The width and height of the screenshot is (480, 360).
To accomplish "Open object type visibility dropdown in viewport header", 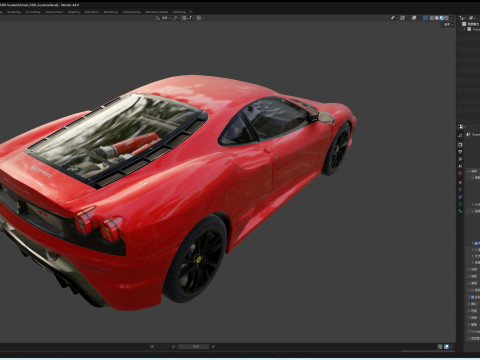I will pos(394,18).
